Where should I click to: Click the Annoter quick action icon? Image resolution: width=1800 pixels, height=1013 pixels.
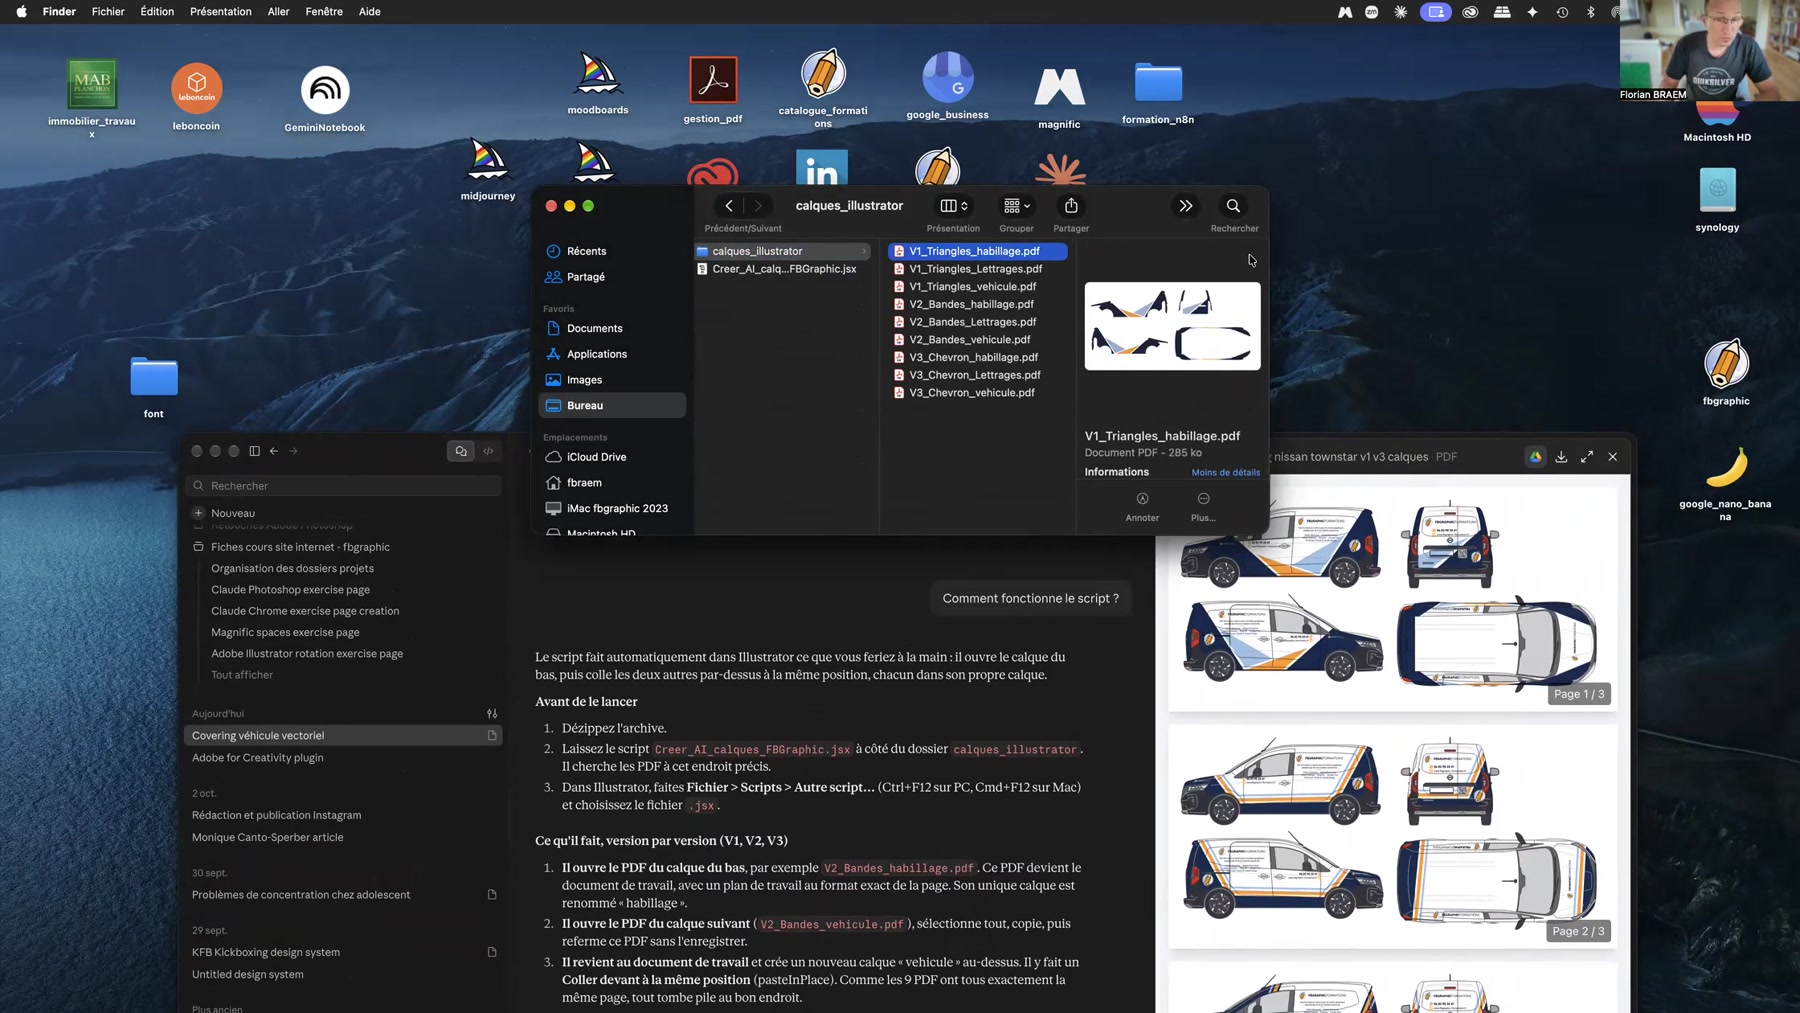[x=1142, y=499]
